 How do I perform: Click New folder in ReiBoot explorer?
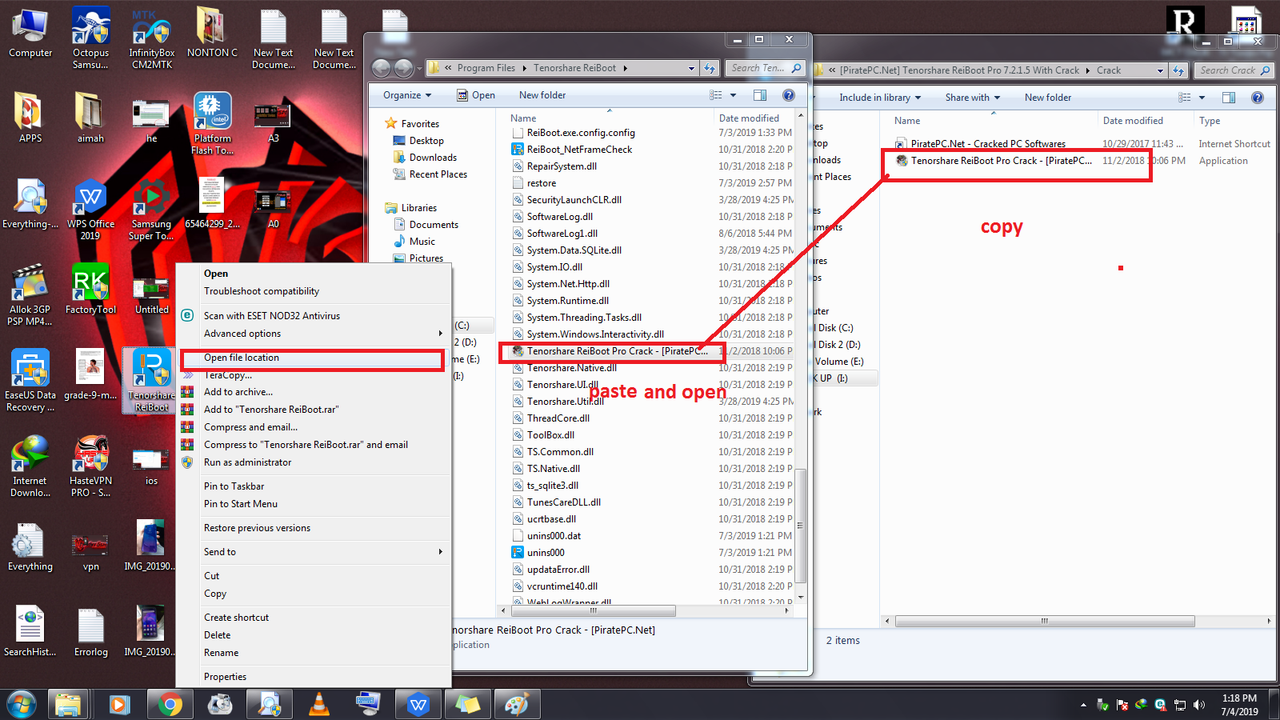pos(542,95)
